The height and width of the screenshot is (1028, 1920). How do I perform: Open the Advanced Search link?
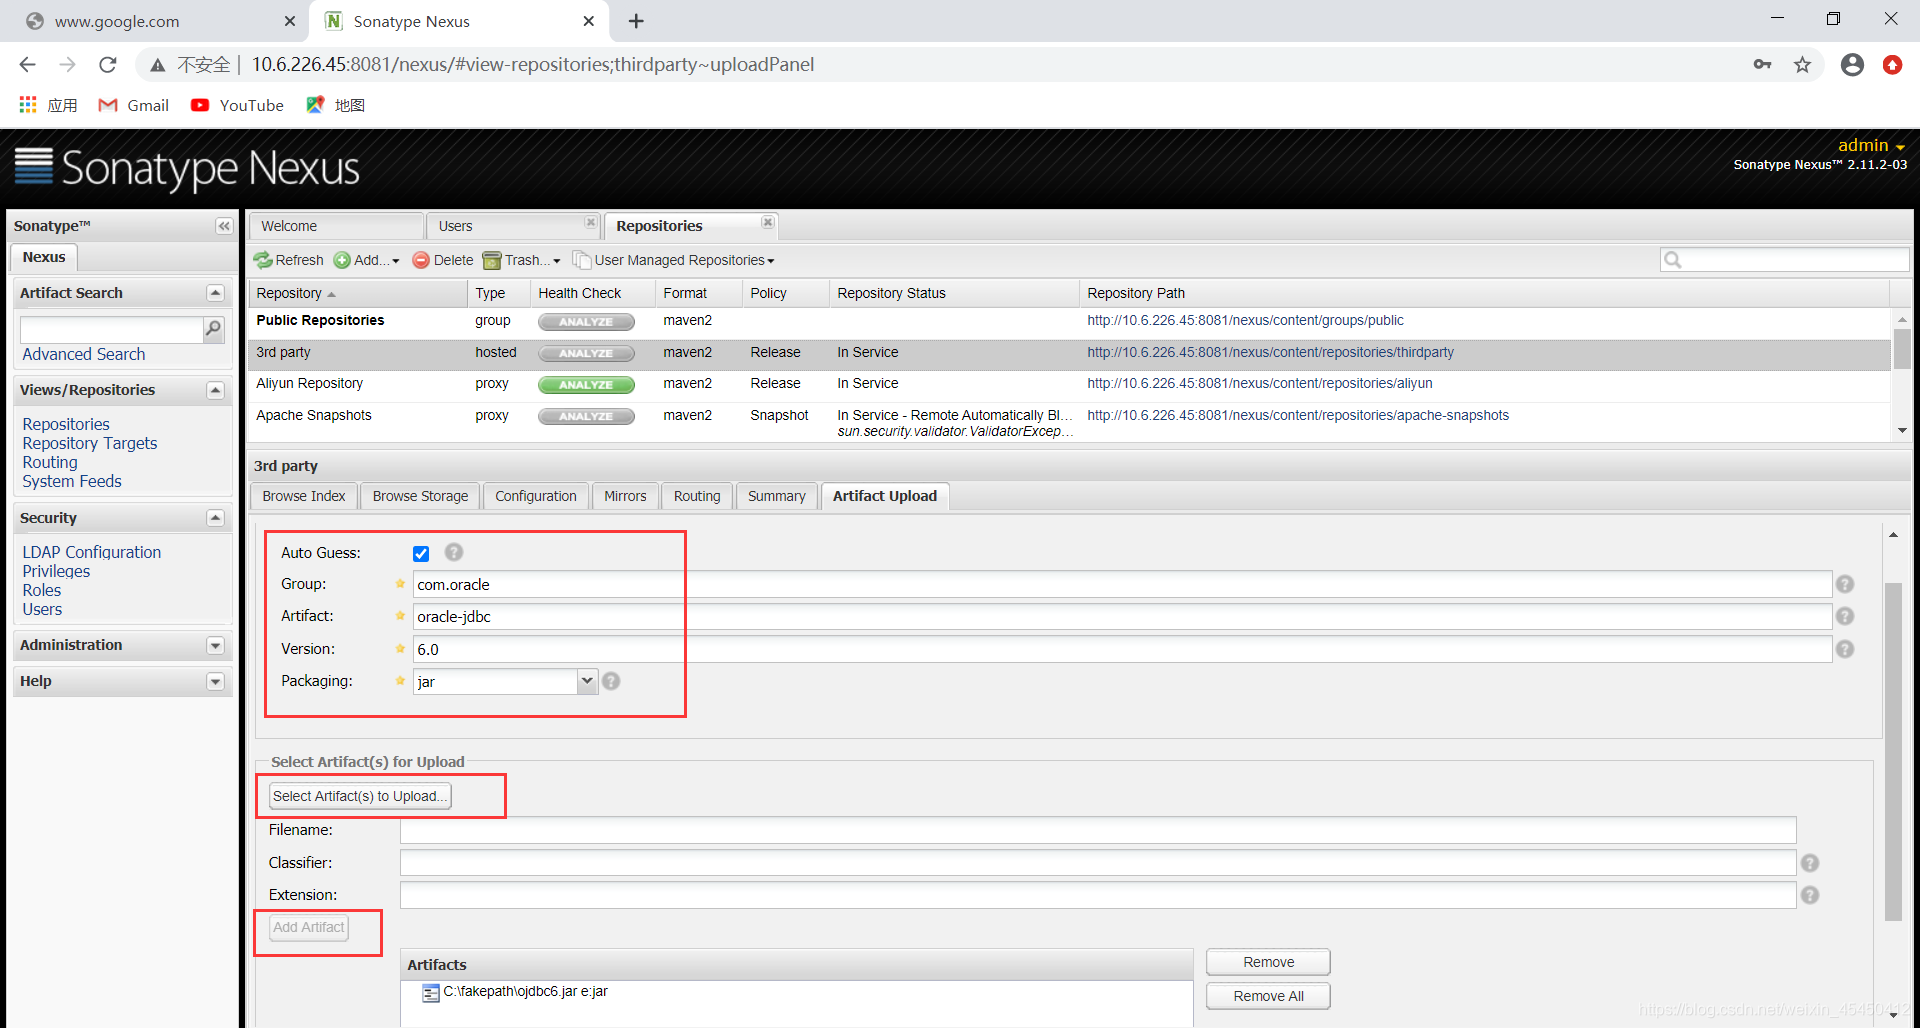84,354
